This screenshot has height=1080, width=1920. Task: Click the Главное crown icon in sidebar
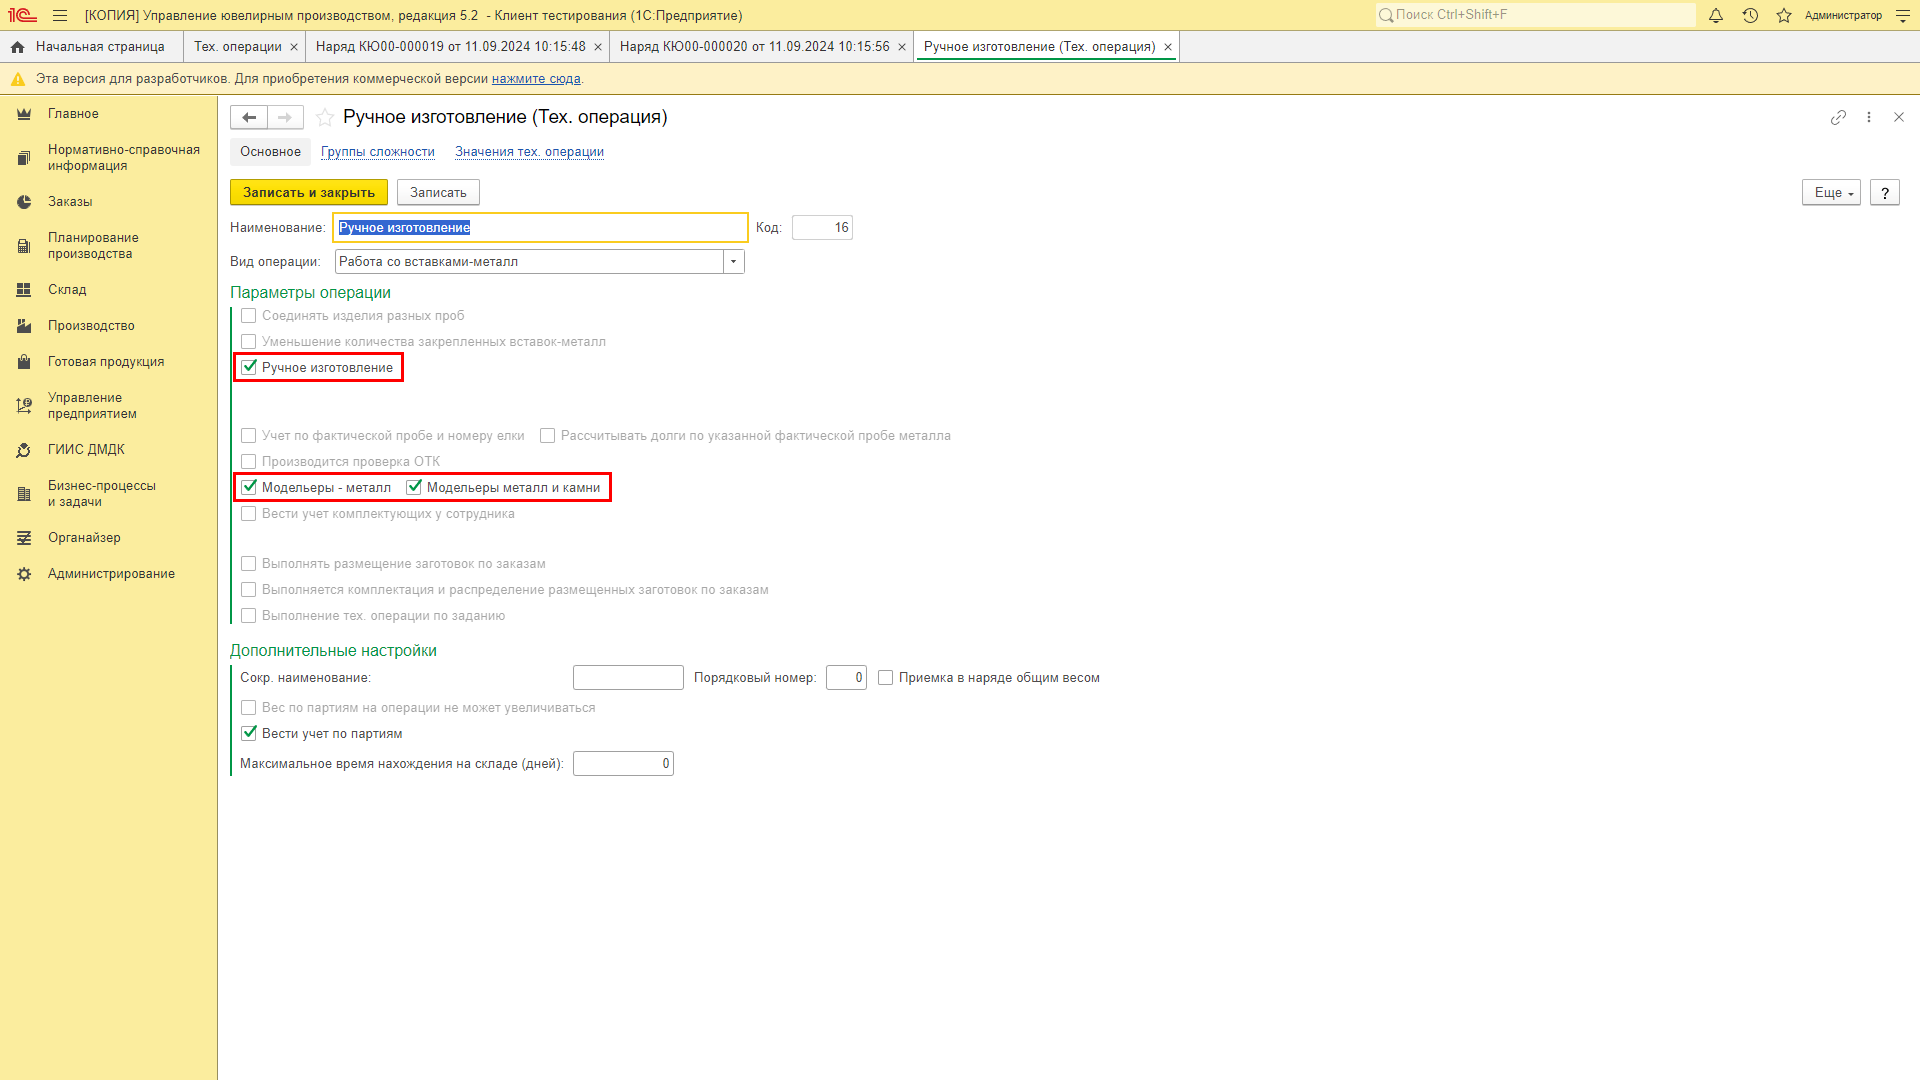click(x=24, y=114)
